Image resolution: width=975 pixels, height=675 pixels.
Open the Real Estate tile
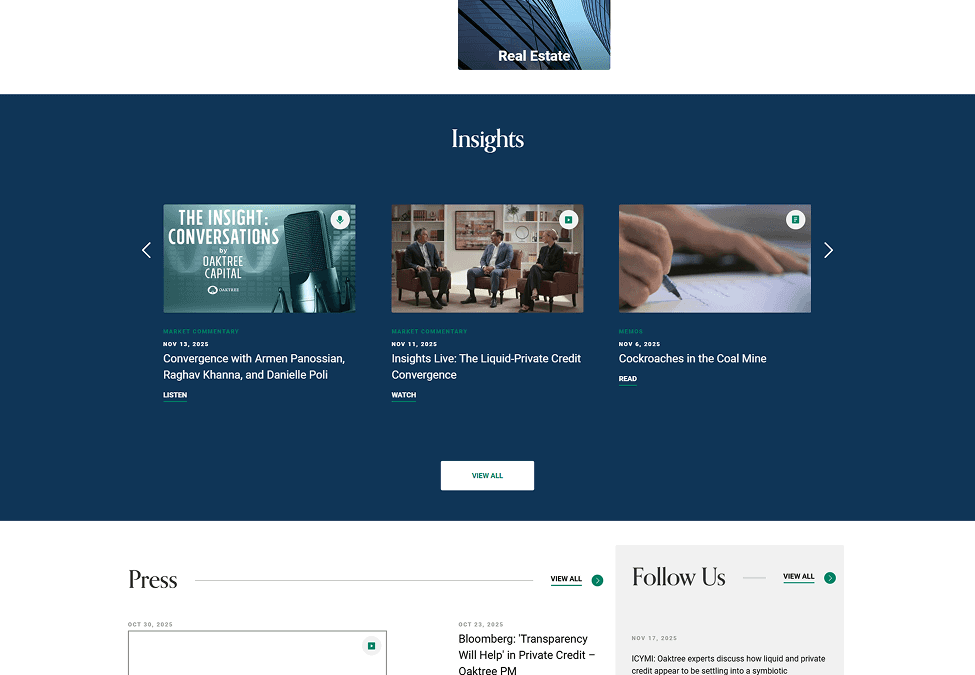(x=534, y=35)
